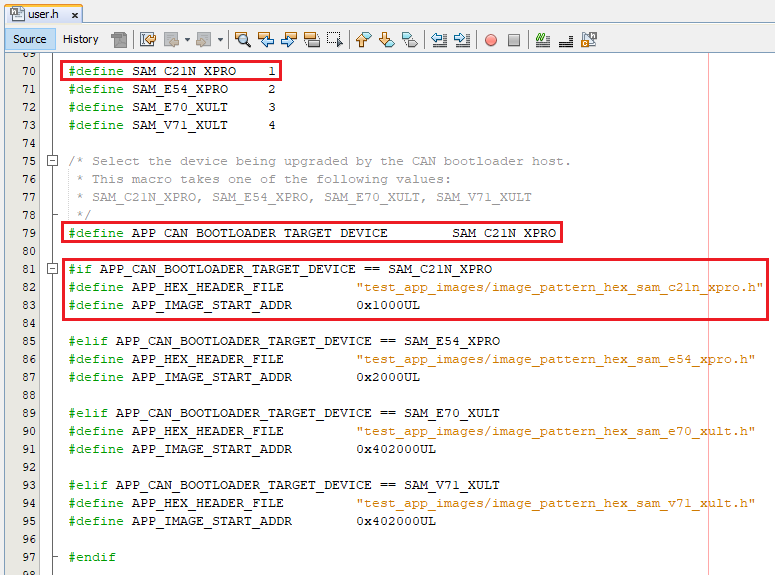Start macro recording with red circle
Screen dimensions: 775x575
coord(491,40)
